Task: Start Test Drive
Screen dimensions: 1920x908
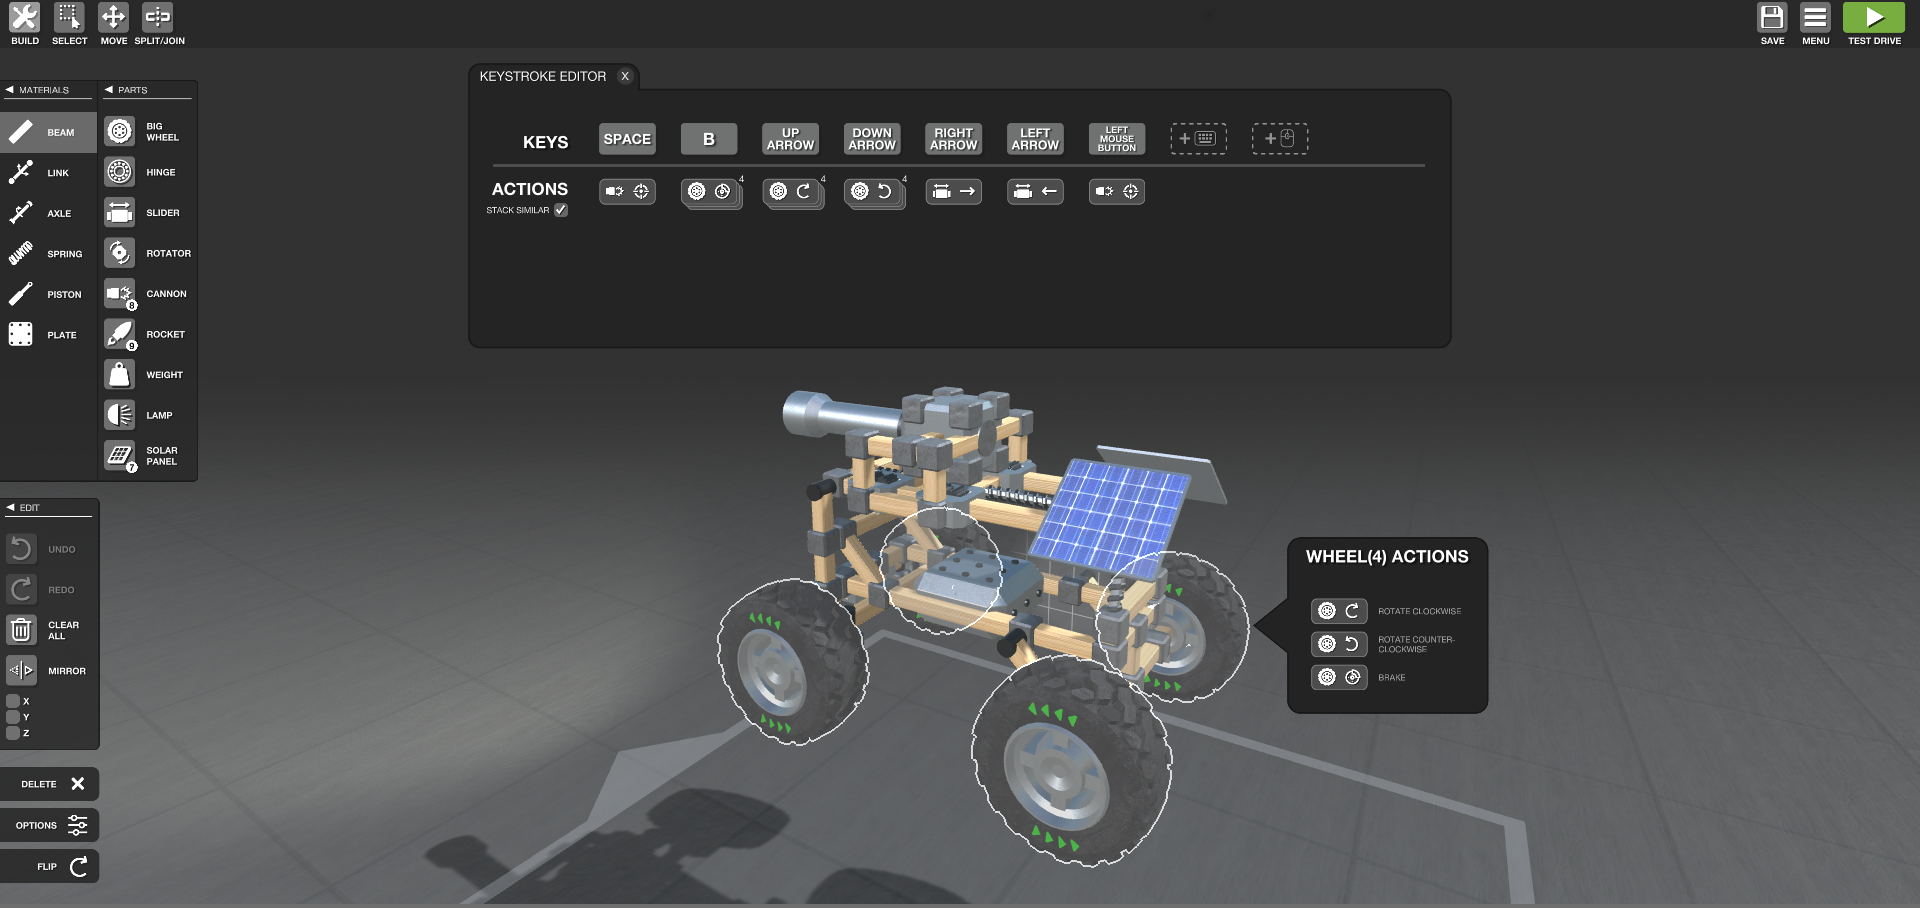Action: (1874, 24)
